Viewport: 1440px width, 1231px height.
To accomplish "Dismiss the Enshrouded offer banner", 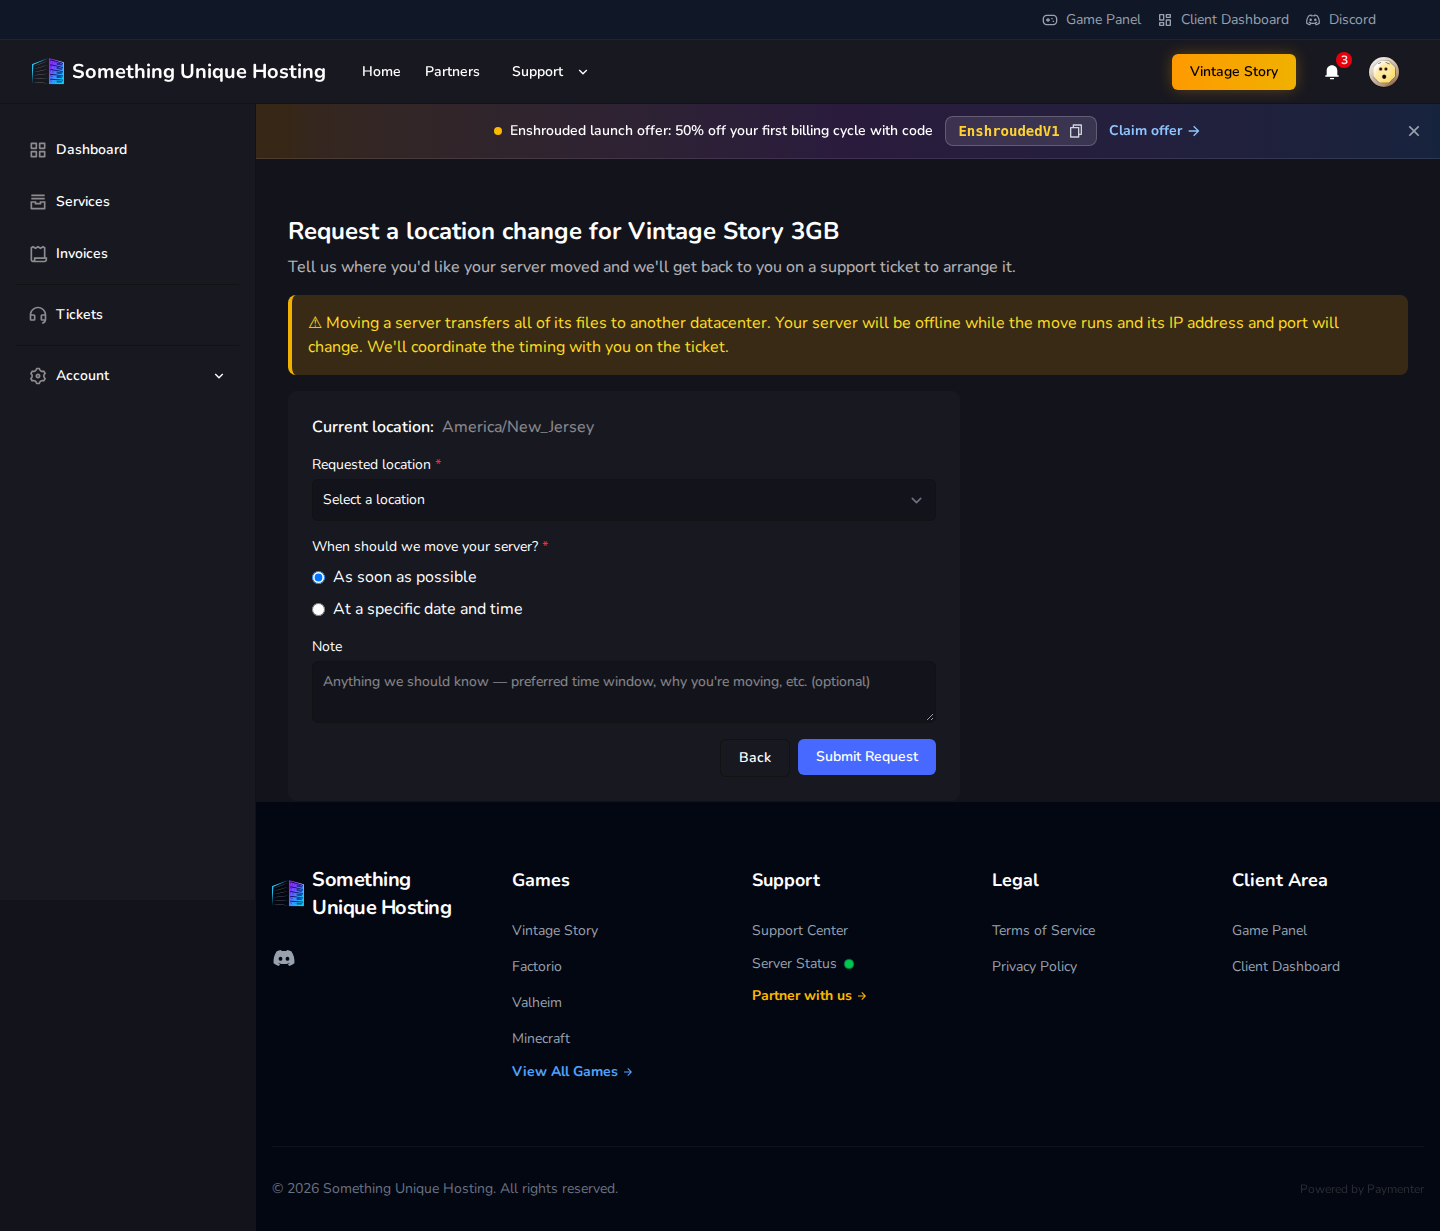I will click(x=1414, y=131).
